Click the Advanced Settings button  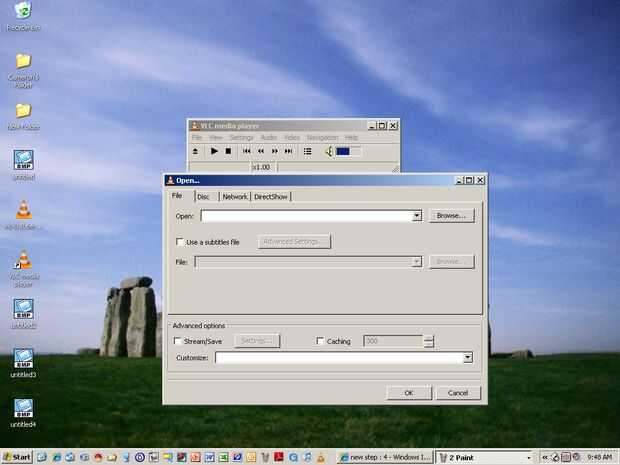(294, 242)
